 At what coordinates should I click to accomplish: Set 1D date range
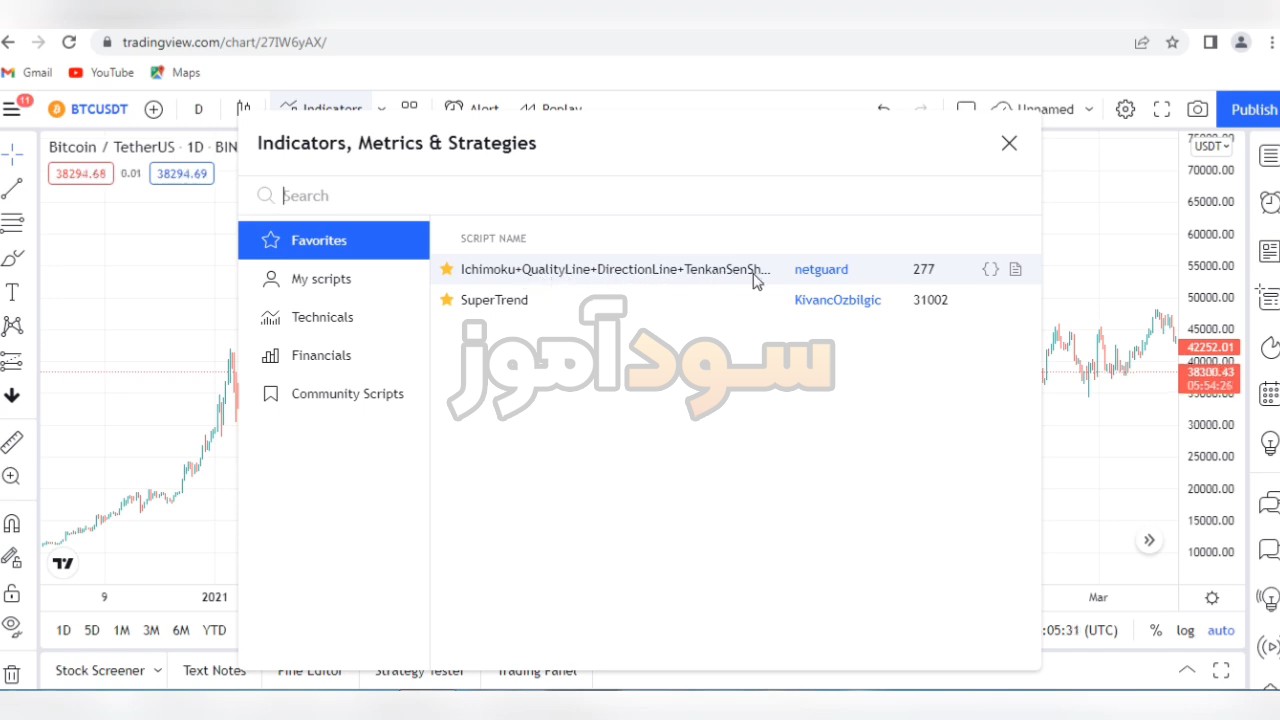pos(63,630)
